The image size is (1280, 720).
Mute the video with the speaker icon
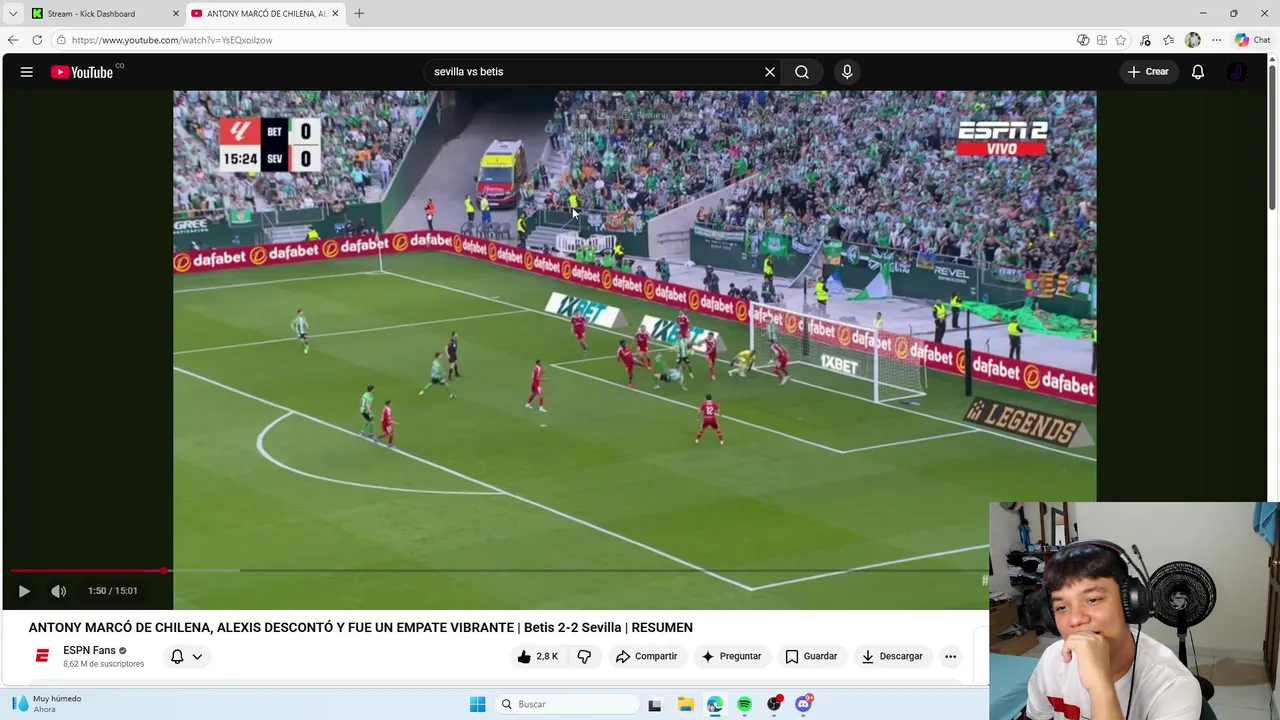pyautogui.click(x=59, y=591)
